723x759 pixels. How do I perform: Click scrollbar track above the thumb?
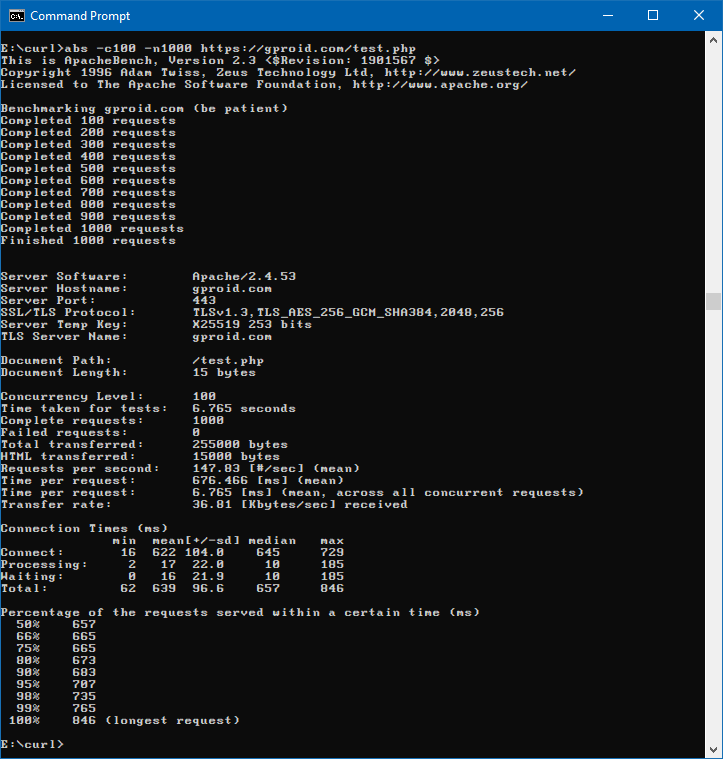(713, 170)
